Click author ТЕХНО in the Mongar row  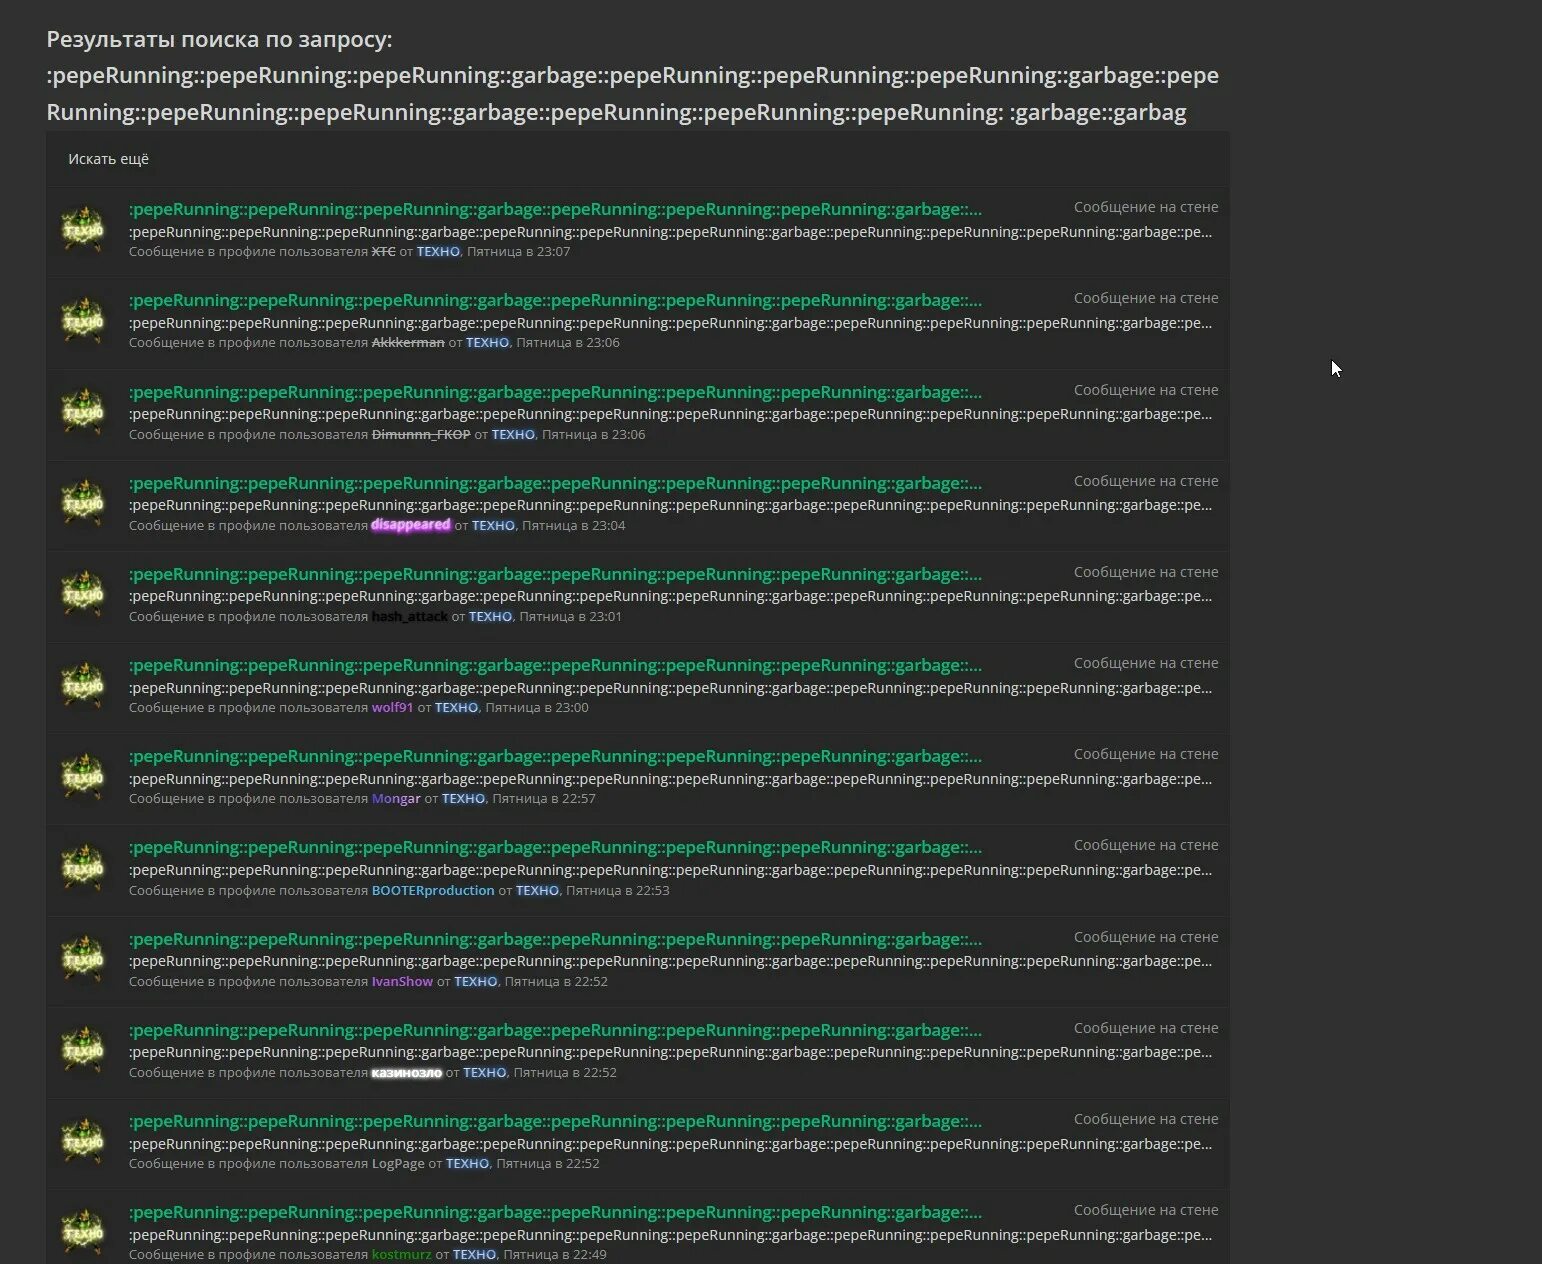point(463,799)
